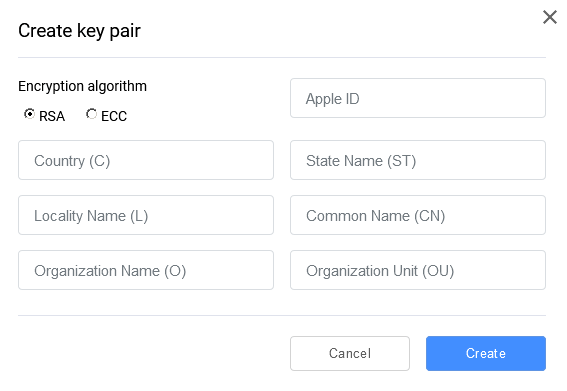
Task: Click the Encryption algorithm label
Action: [x=82, y=86]
